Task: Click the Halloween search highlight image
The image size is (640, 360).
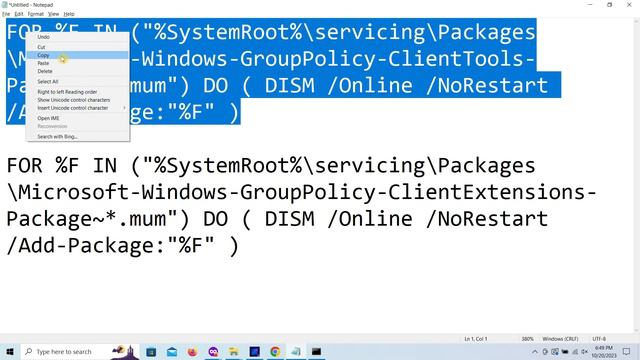Action: click(x=124, y=351)
